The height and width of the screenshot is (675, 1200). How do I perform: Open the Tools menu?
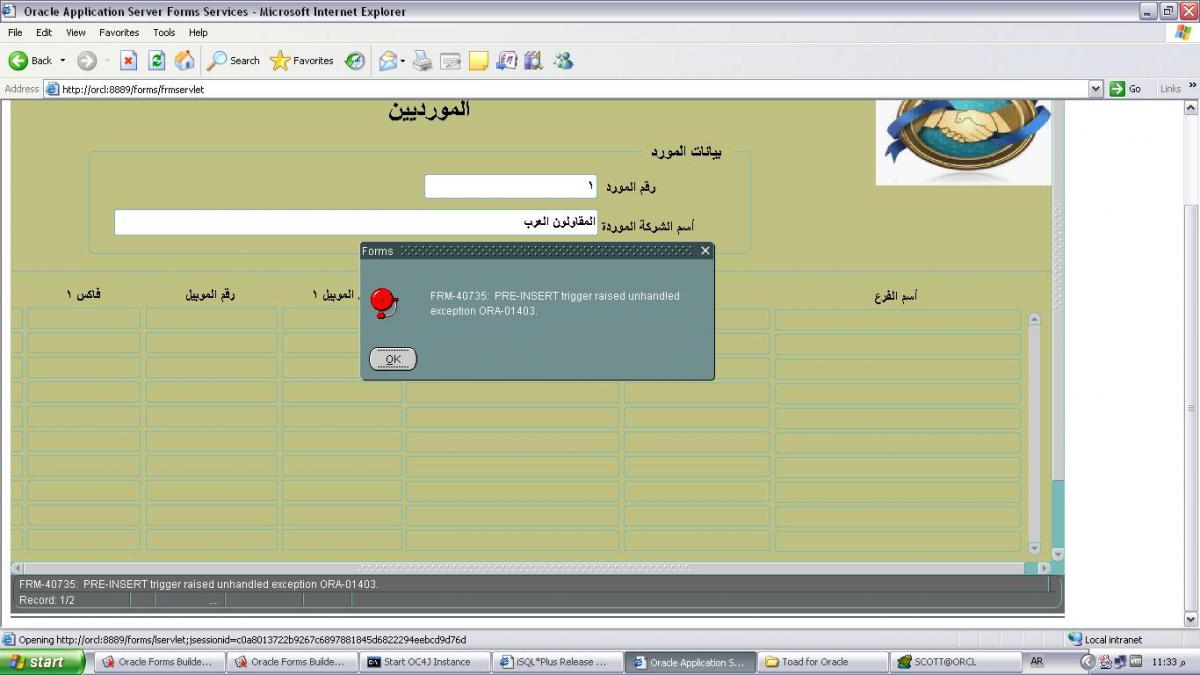pos(164,33)
